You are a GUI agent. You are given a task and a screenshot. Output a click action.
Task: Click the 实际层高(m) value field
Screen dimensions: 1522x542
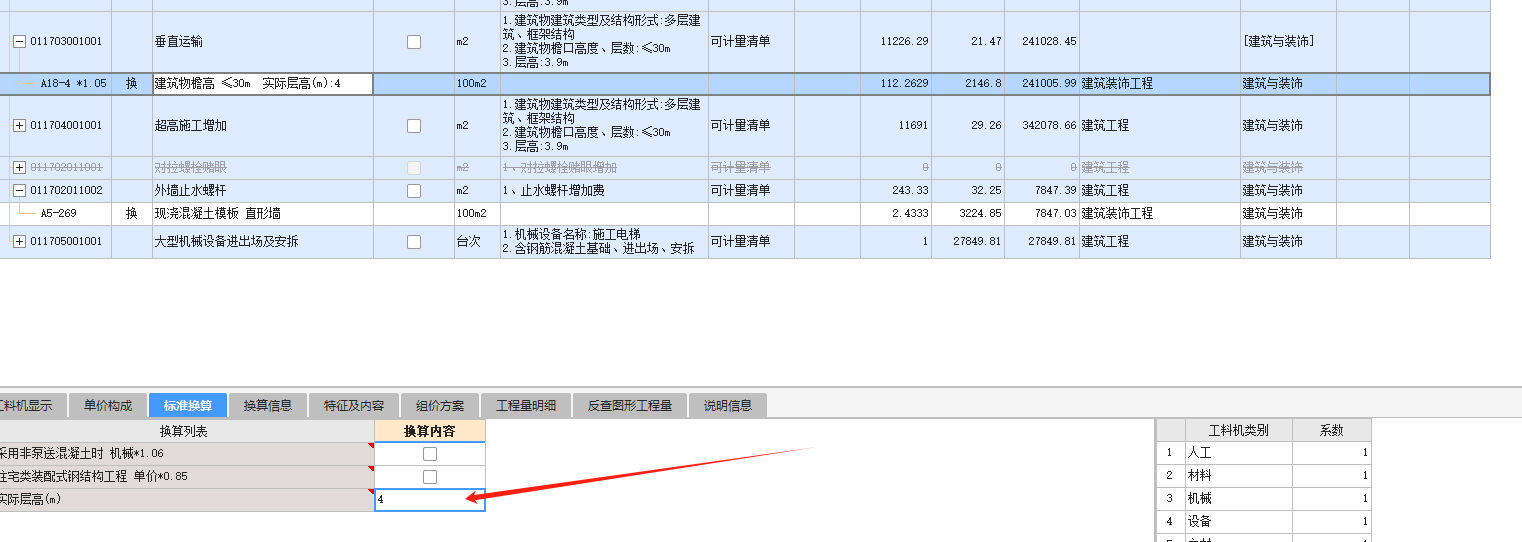430,500
